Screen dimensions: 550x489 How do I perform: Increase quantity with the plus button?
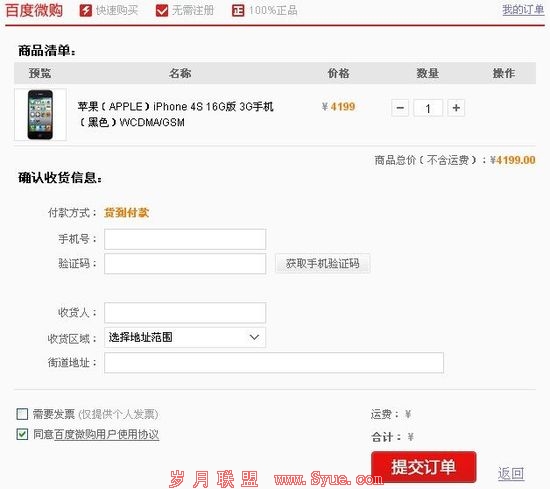pos(456,108)
